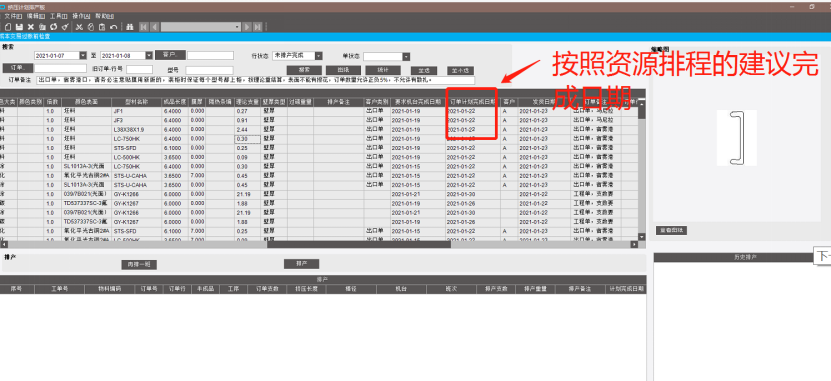Viewport: 831px width, 381px height.
Task: Click the New document toolbar icon
Action: pyautogui.click(x=8, y=27)
